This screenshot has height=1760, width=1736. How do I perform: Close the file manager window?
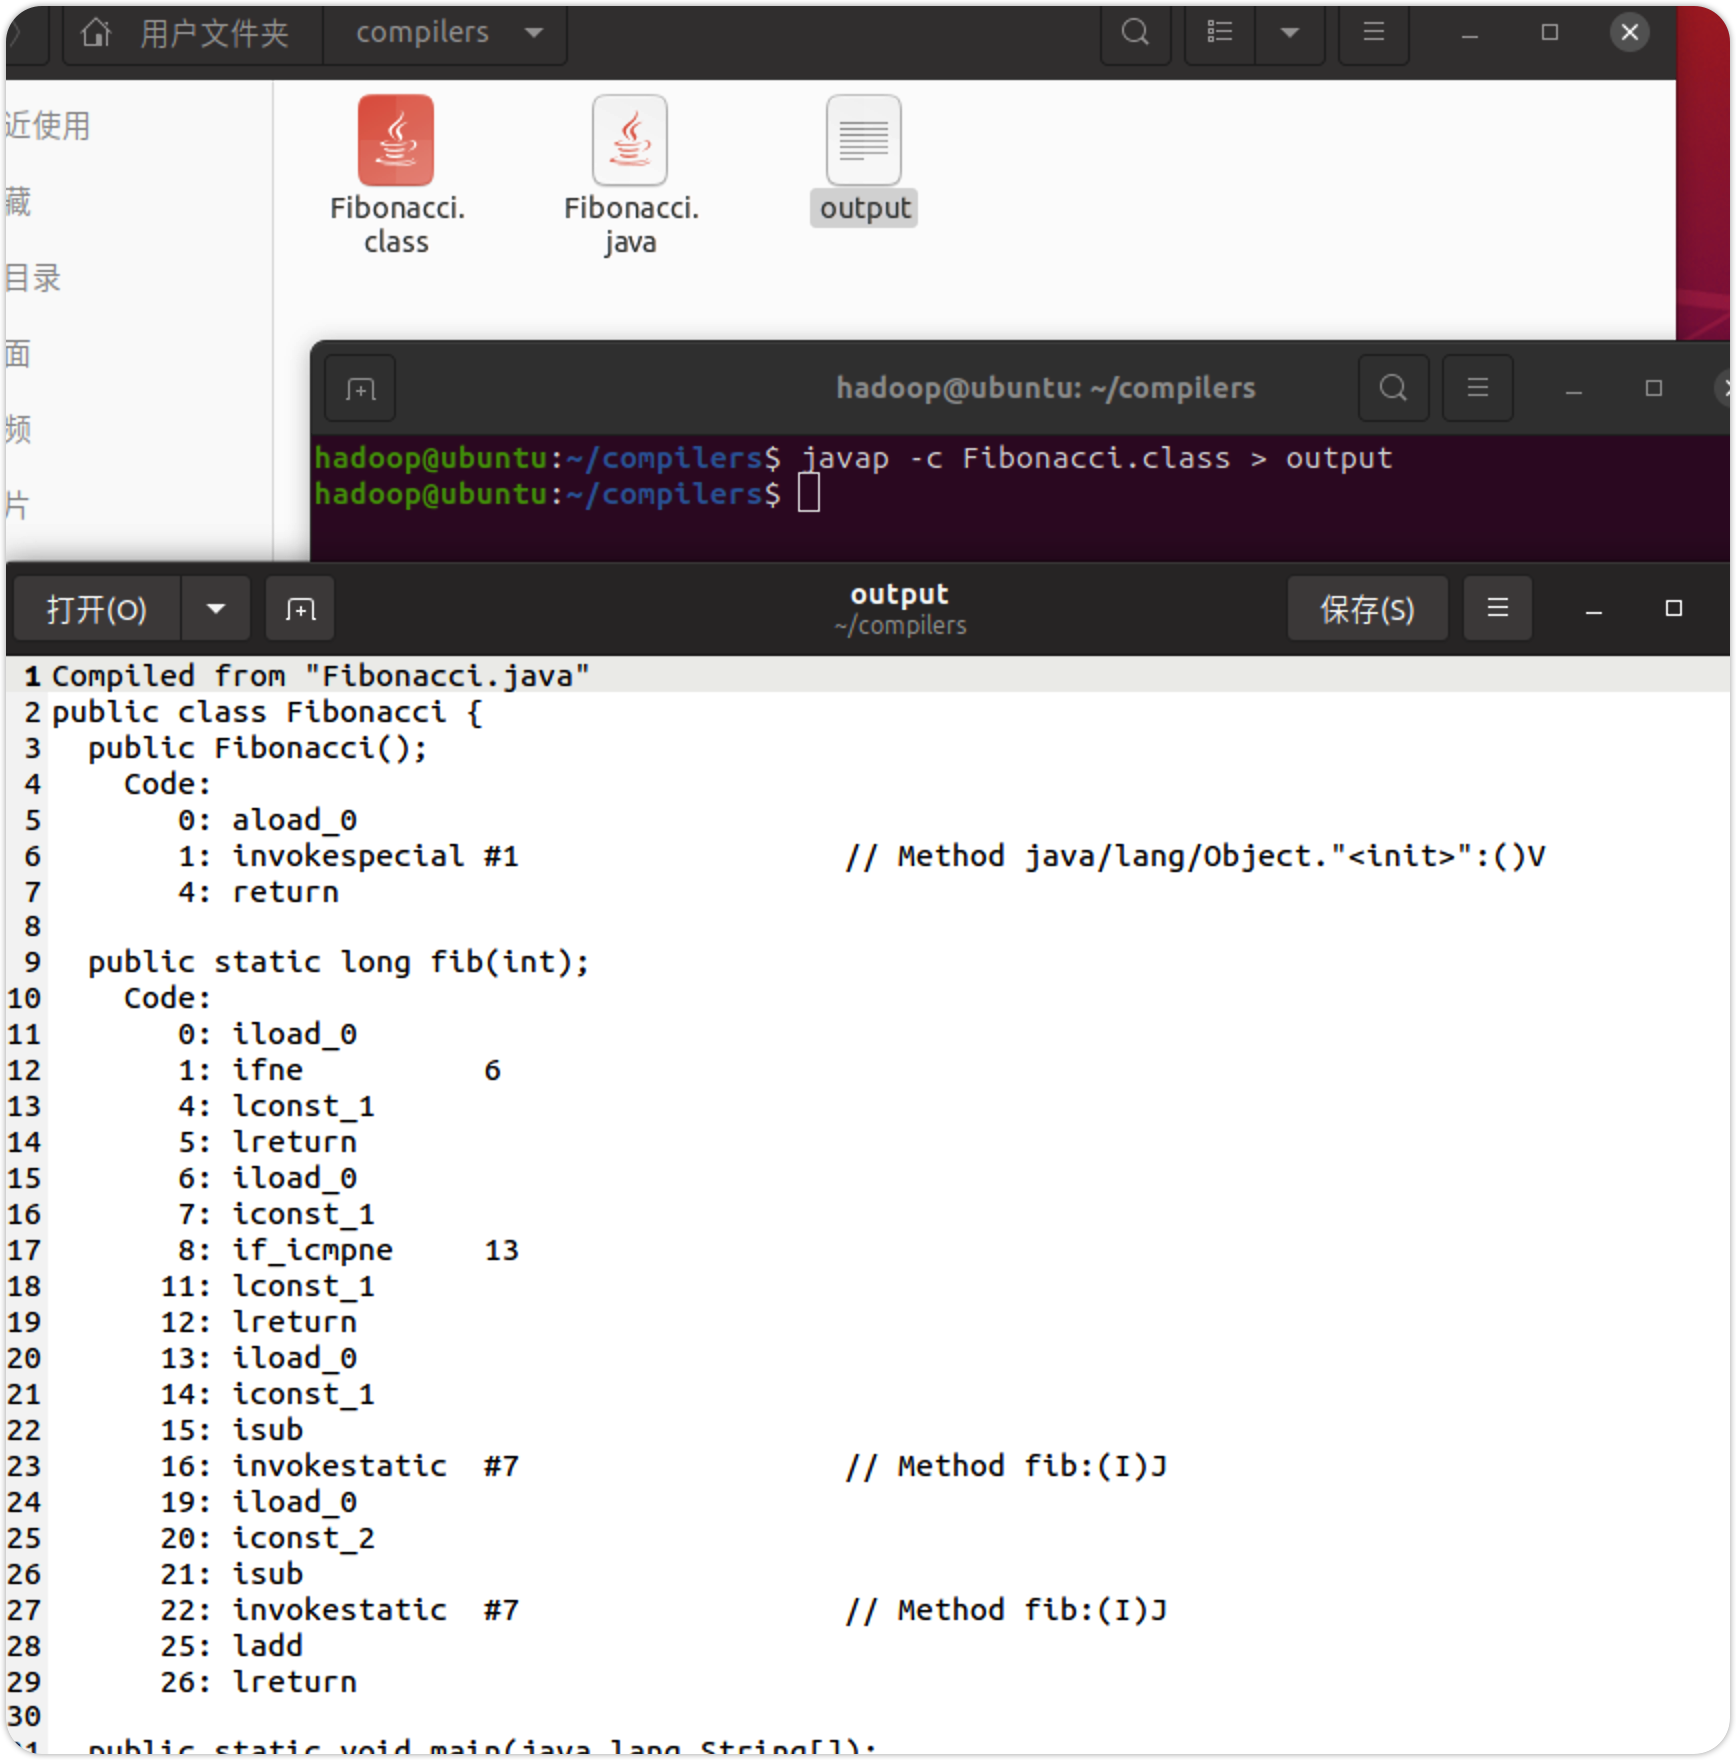1629,32
